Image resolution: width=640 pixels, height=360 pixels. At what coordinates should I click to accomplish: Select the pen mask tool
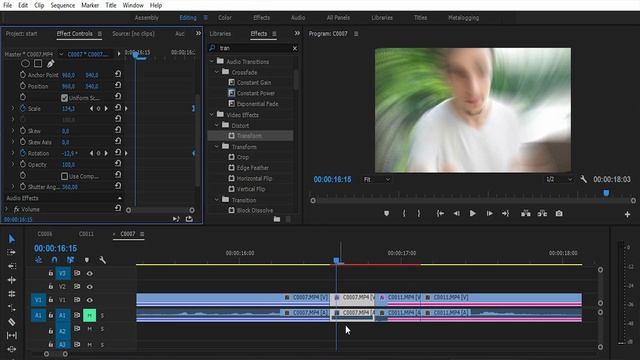click(51, 63)
